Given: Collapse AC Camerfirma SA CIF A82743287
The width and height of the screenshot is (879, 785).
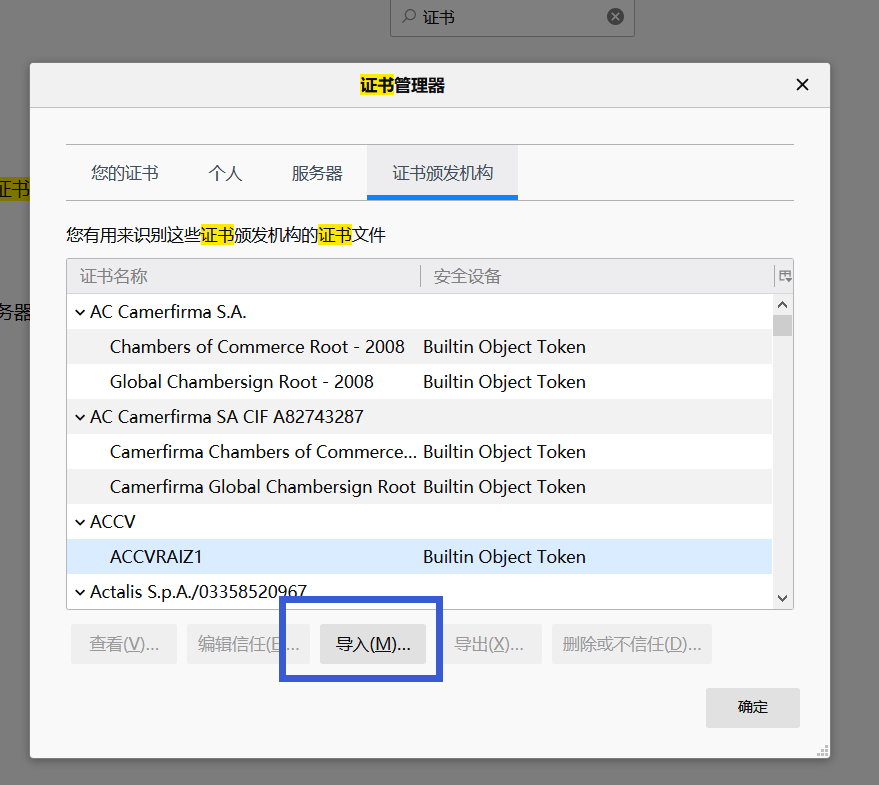Looking at the screenshot, I should coord(80,416).
